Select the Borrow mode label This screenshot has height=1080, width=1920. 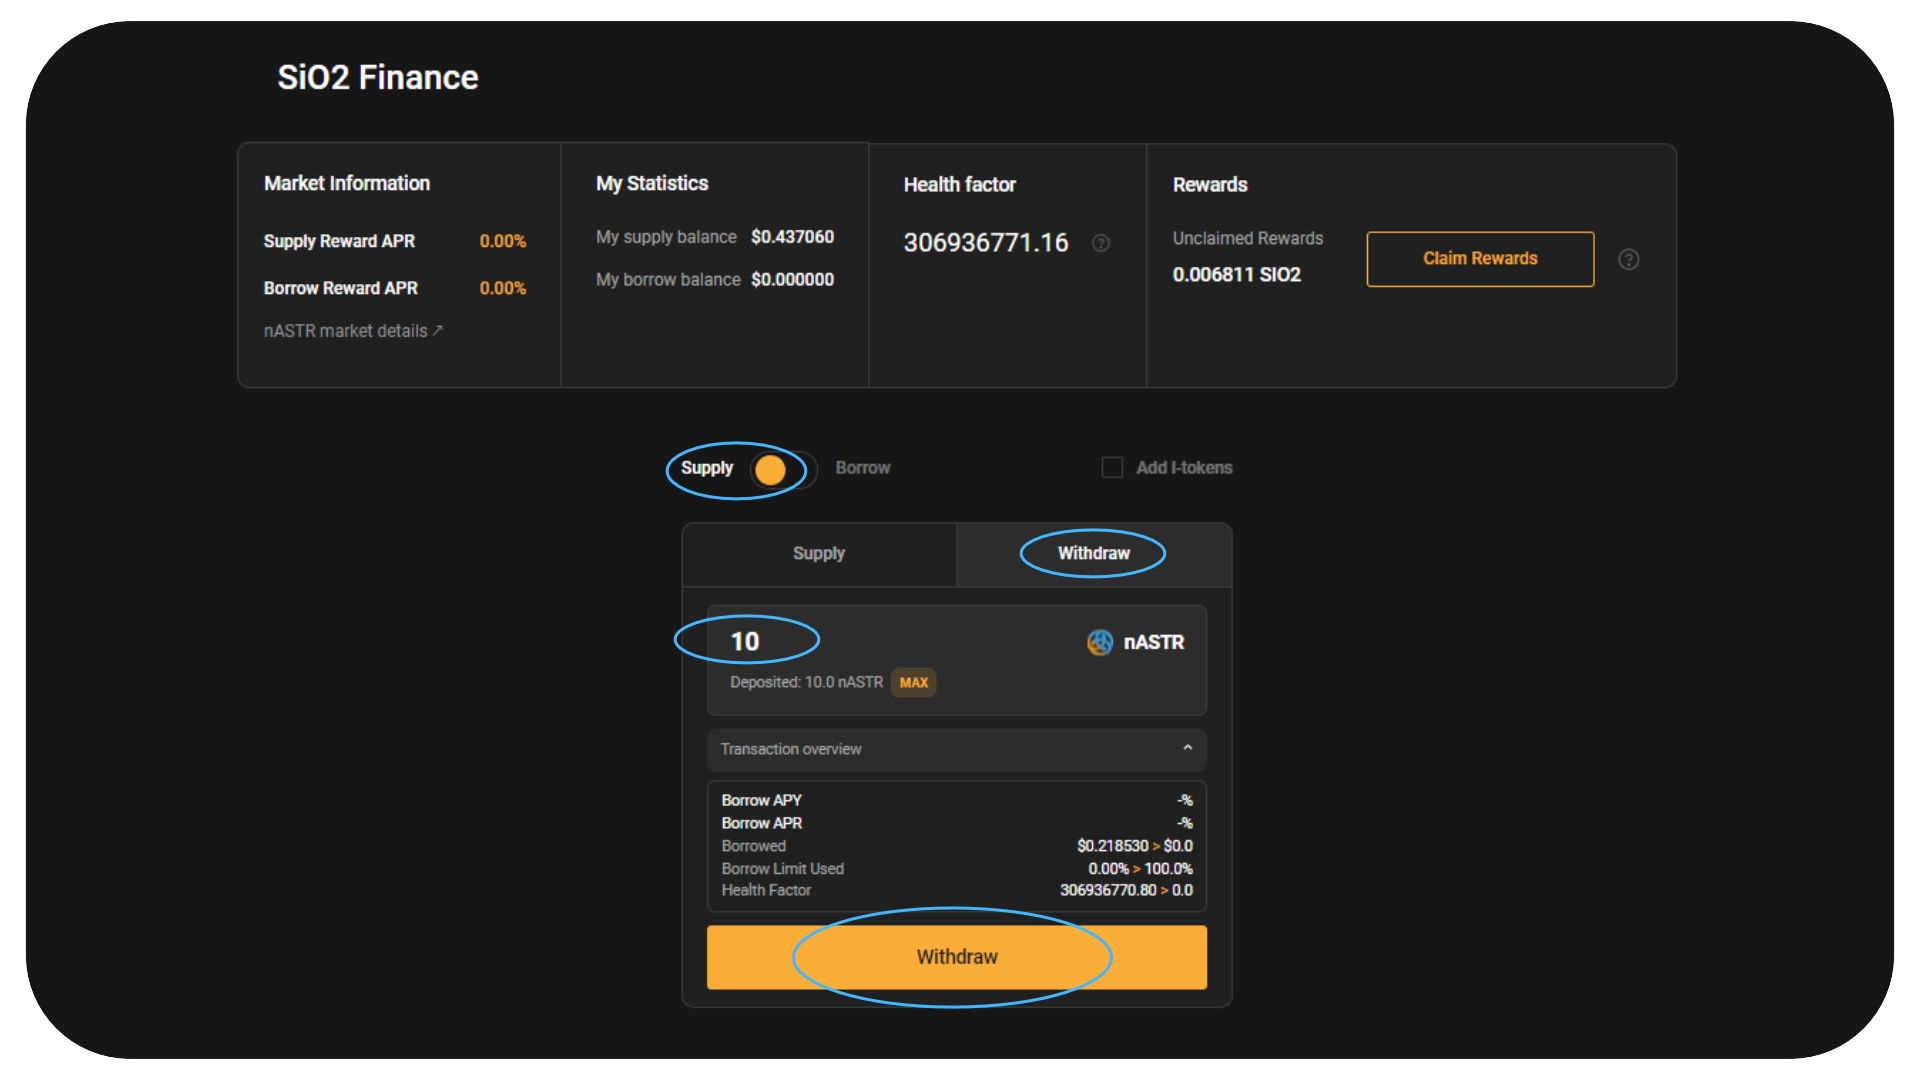point(862,468)
